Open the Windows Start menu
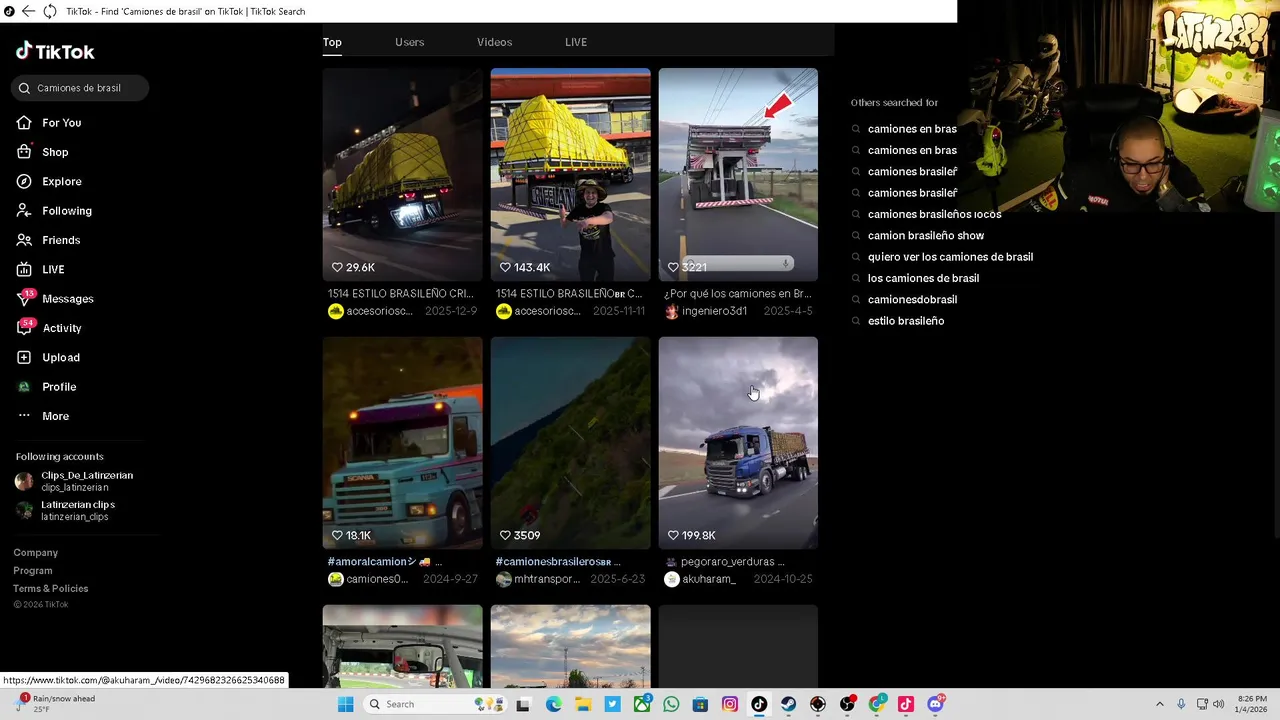 346,704
